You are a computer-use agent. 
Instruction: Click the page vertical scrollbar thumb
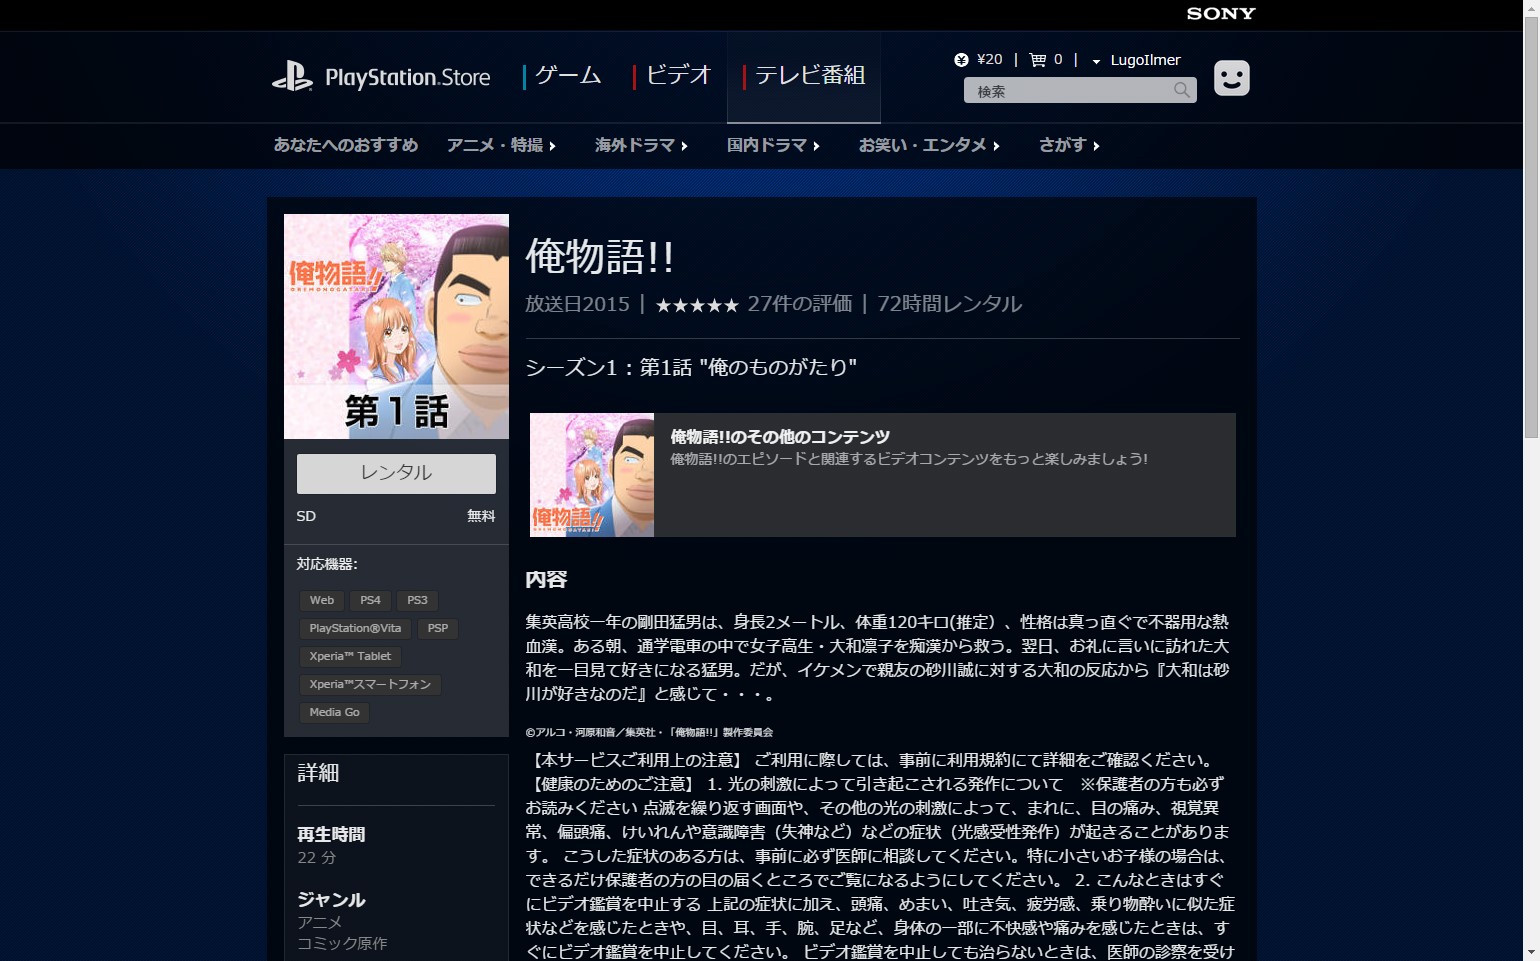click(1531, 227)
